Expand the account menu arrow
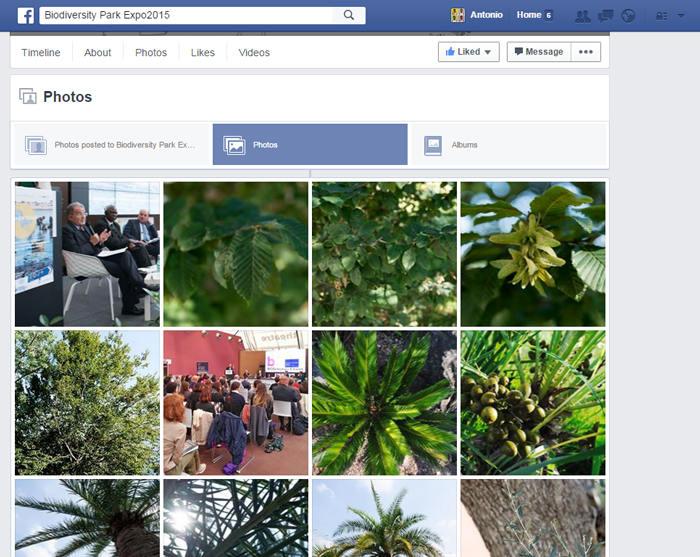Image resolution: width=700 pixels, height=557 pixels. [x=681, y=16]
